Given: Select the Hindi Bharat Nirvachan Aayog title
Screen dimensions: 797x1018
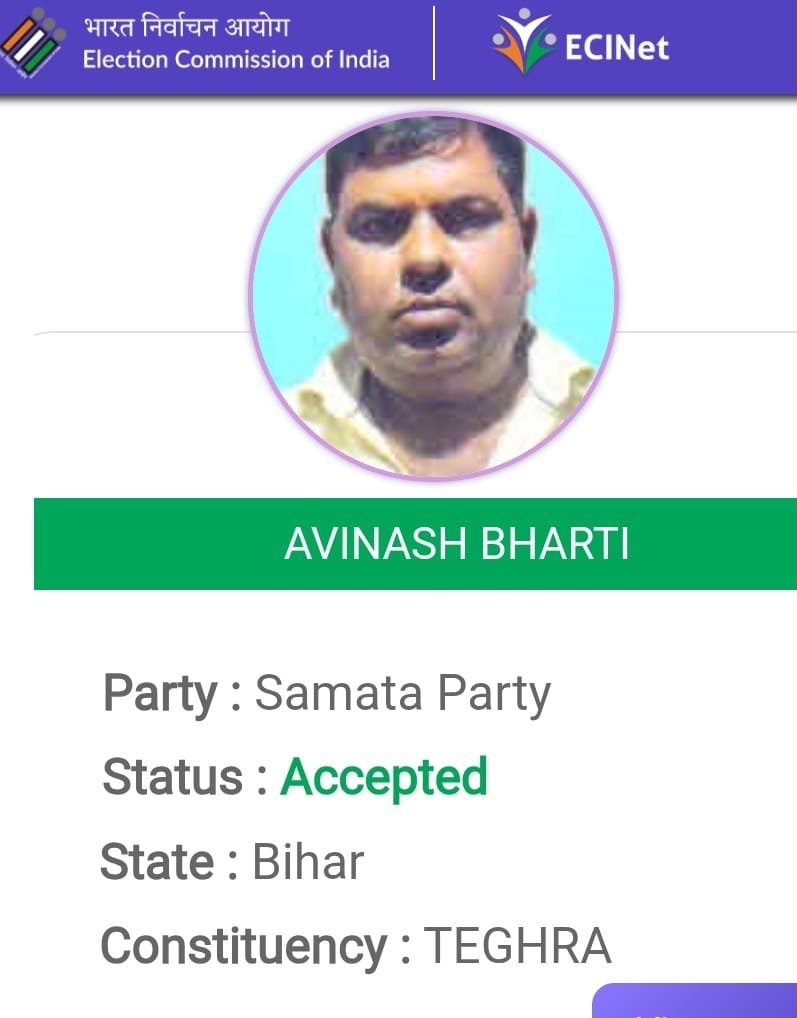Looking at the screenshot, I should (186, 27).
